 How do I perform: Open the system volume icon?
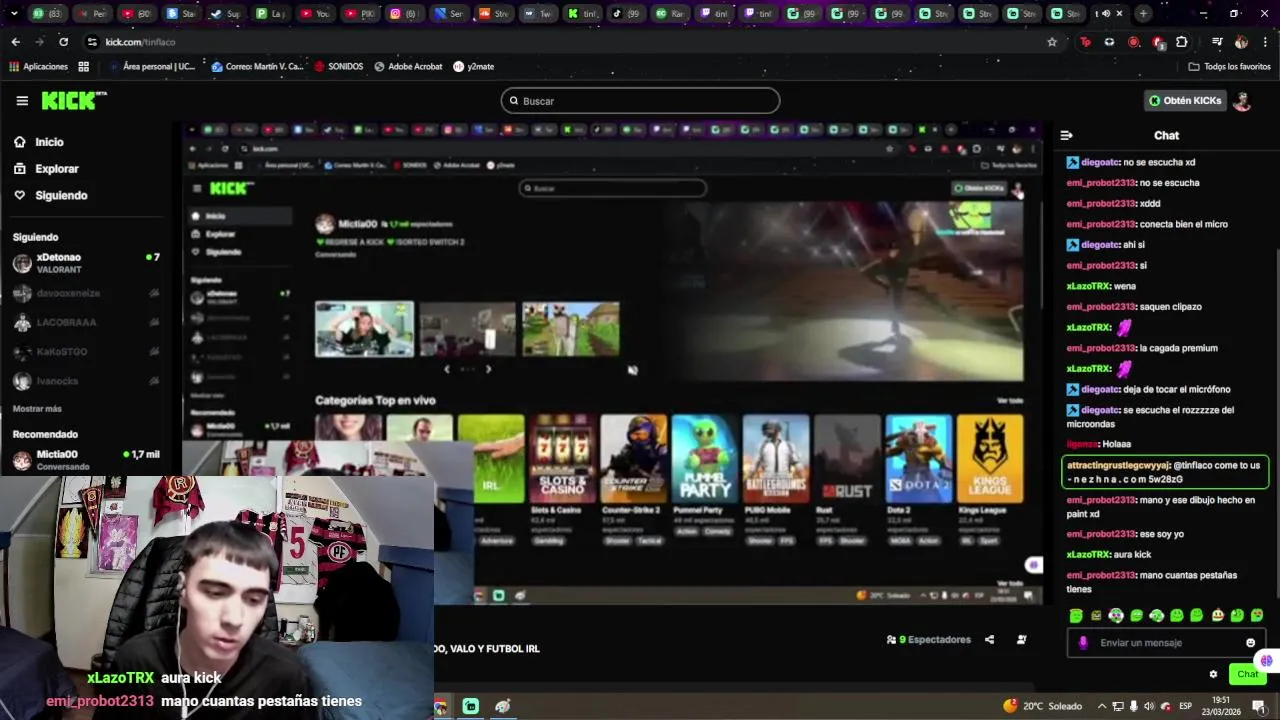point(1149,706)
